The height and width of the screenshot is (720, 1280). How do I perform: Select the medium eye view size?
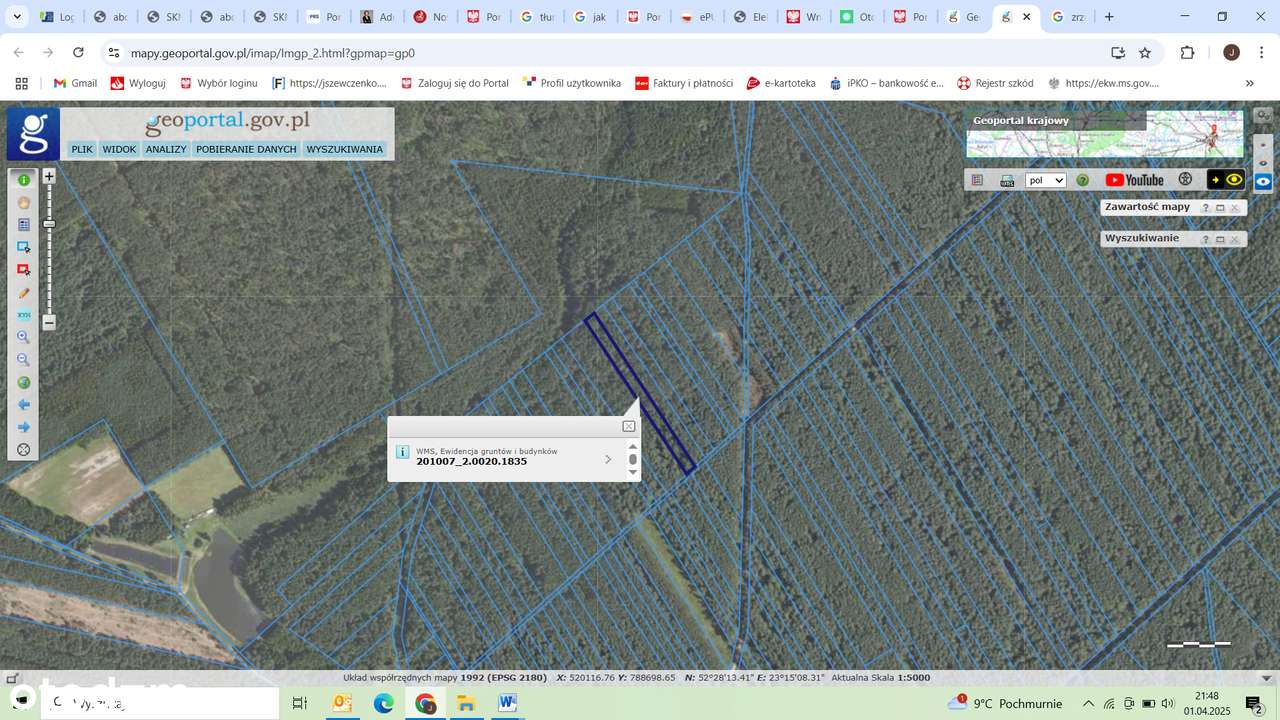[1263, 162]
